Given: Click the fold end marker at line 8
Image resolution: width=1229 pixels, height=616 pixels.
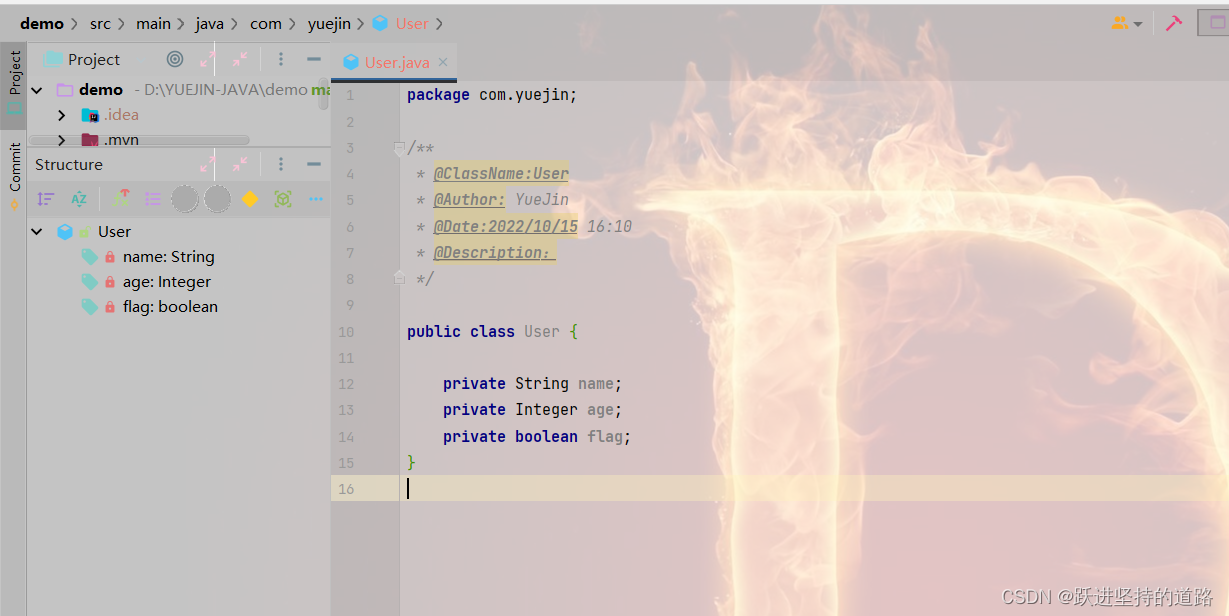Looking at the screenshot, I should coord(399,278).
